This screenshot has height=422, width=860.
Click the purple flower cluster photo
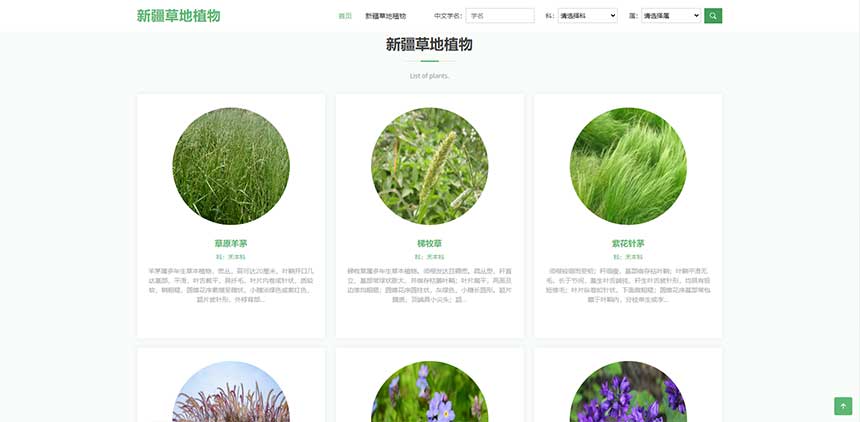[628, 392]
